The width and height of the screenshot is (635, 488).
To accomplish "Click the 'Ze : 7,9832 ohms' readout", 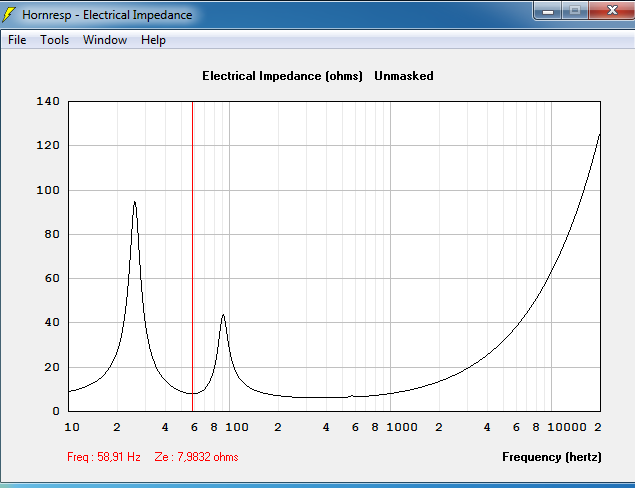I will [x=196, y=457].
